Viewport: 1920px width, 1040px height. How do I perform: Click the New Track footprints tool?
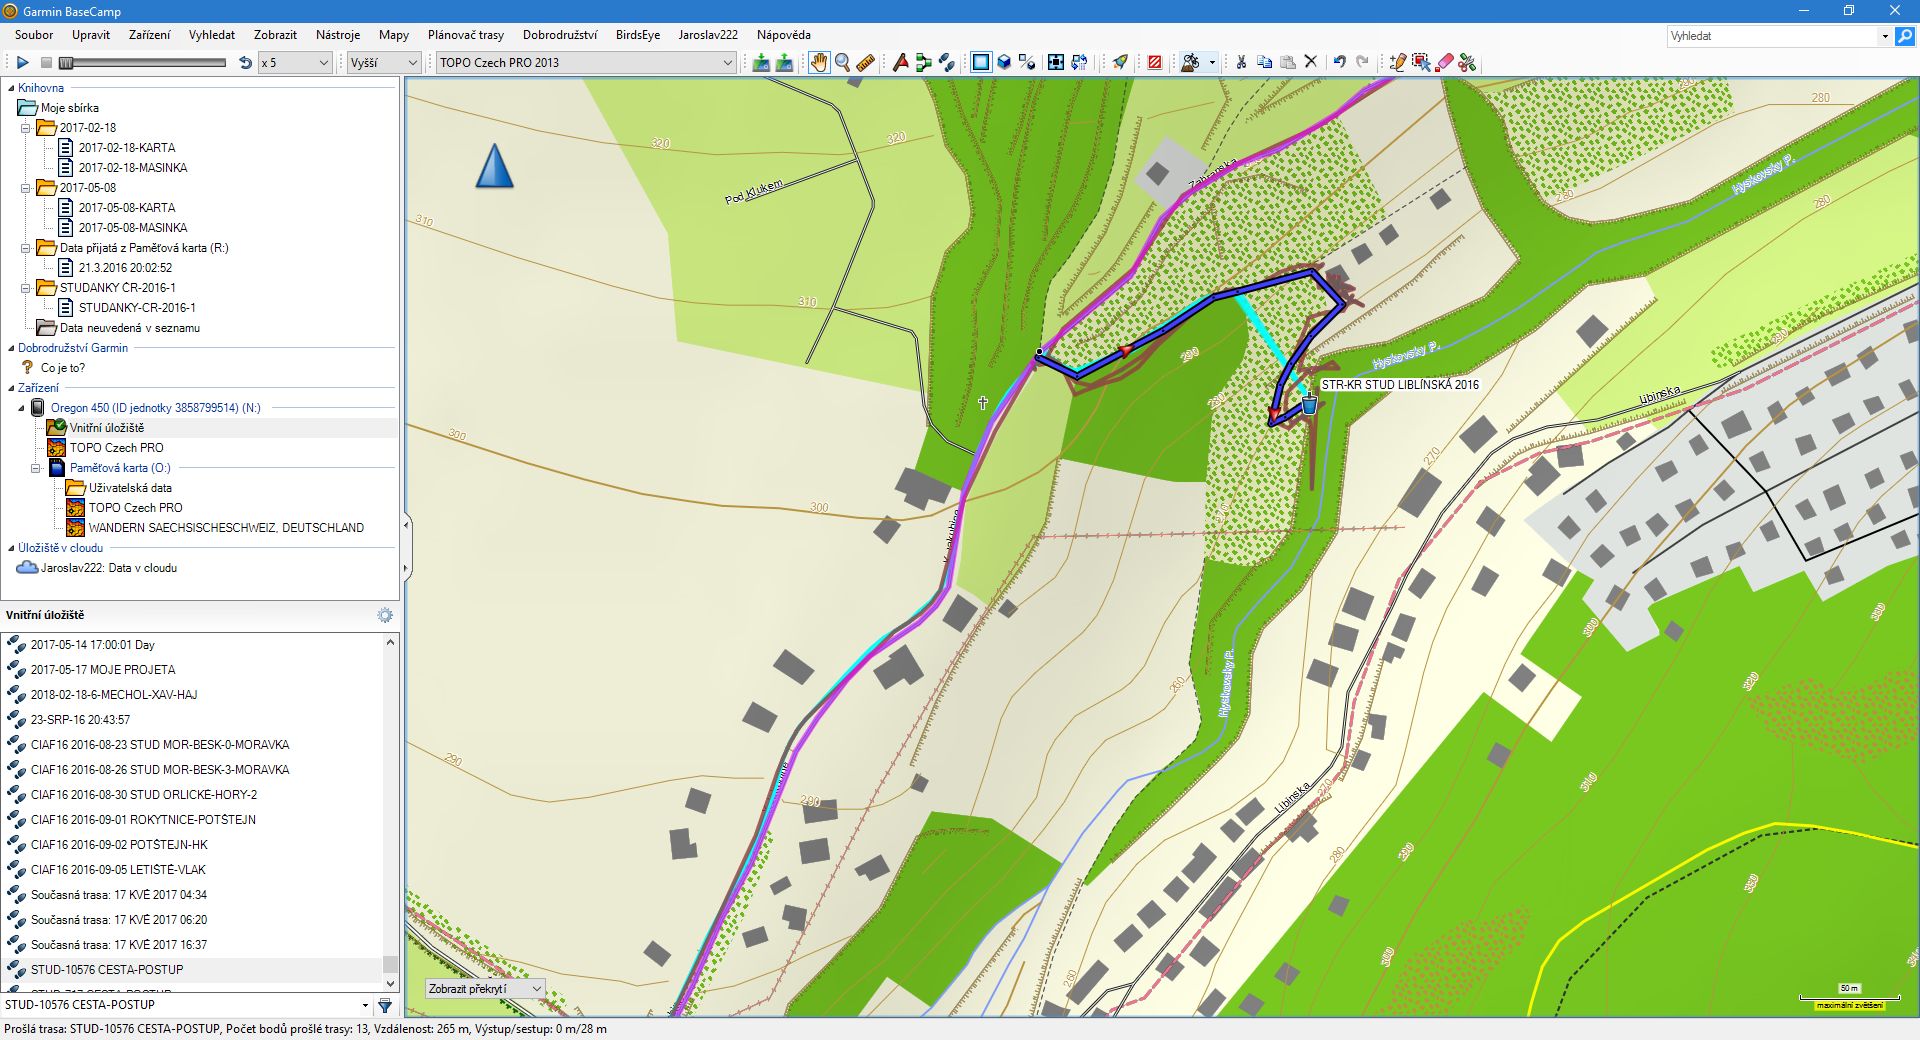pyautogui.click(x=946, y=63)
